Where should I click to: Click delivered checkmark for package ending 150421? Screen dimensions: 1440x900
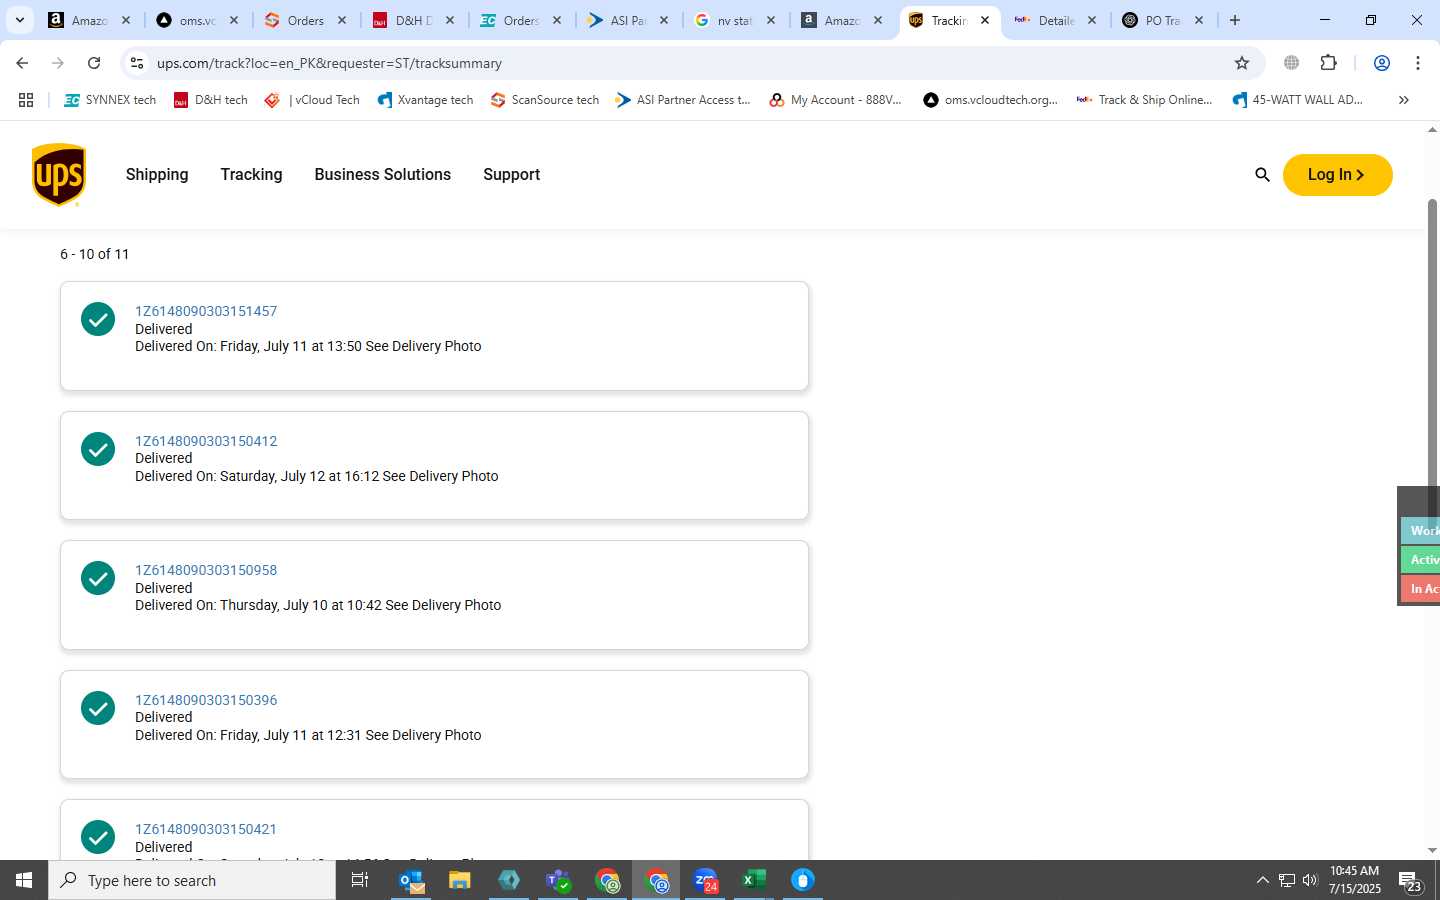click(98, 838)
